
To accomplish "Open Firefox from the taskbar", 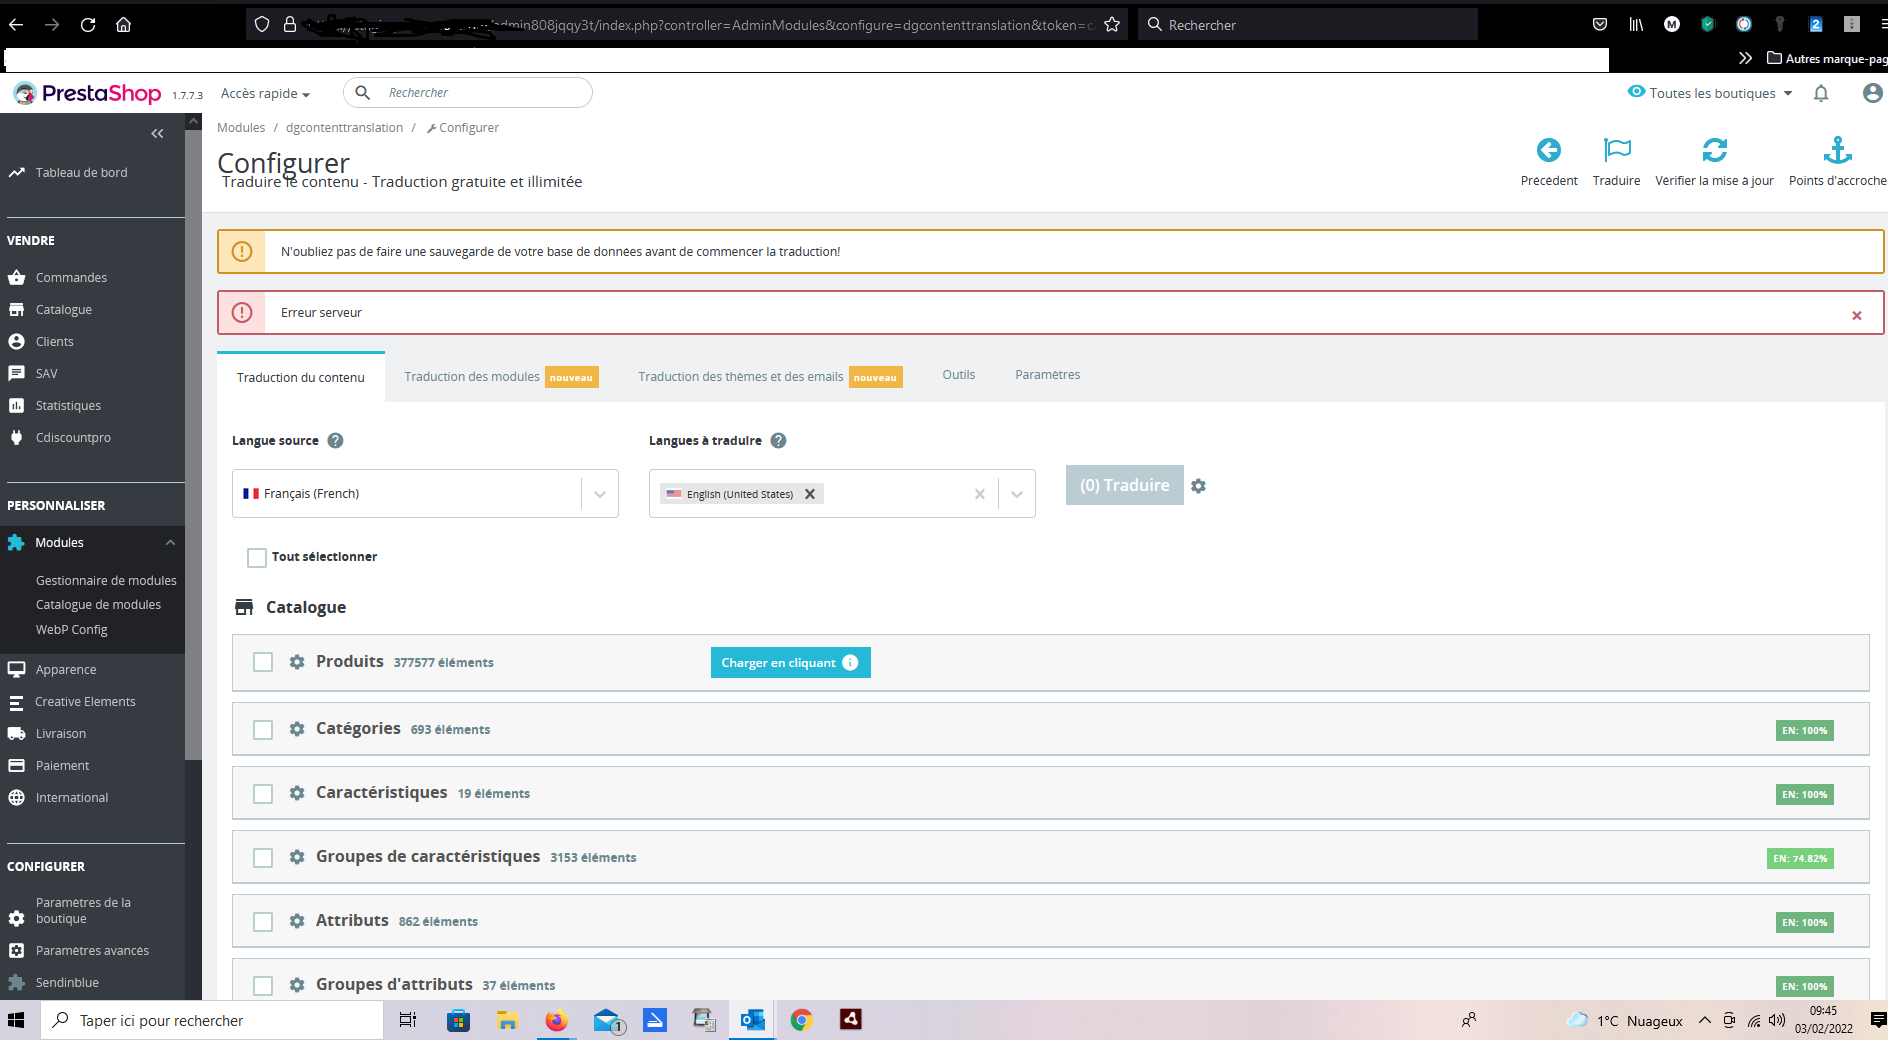I will (x=556, y=1020).
